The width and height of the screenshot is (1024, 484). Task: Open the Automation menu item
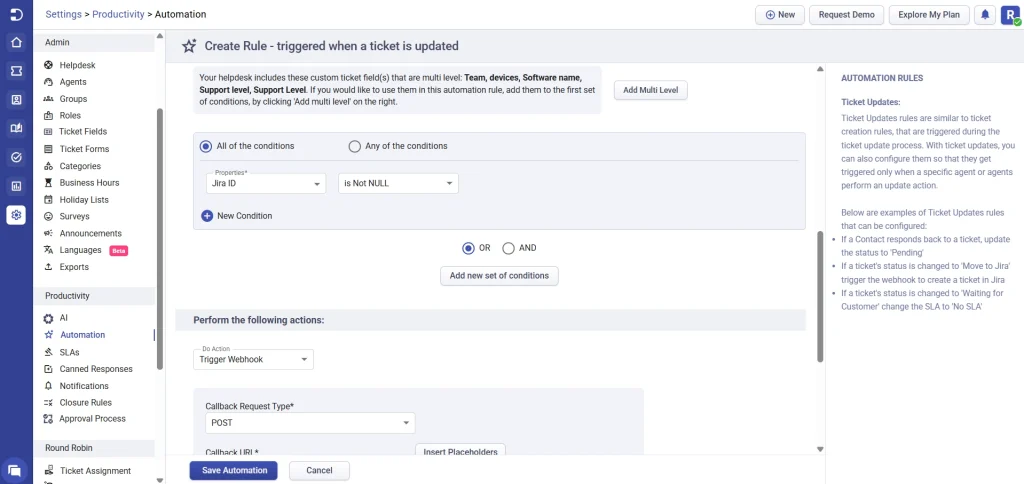click(x=82, y=335)
